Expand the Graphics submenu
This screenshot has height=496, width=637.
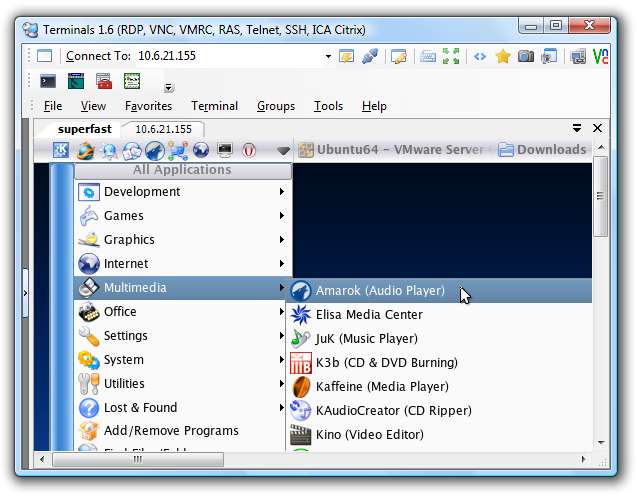[183, 240]
